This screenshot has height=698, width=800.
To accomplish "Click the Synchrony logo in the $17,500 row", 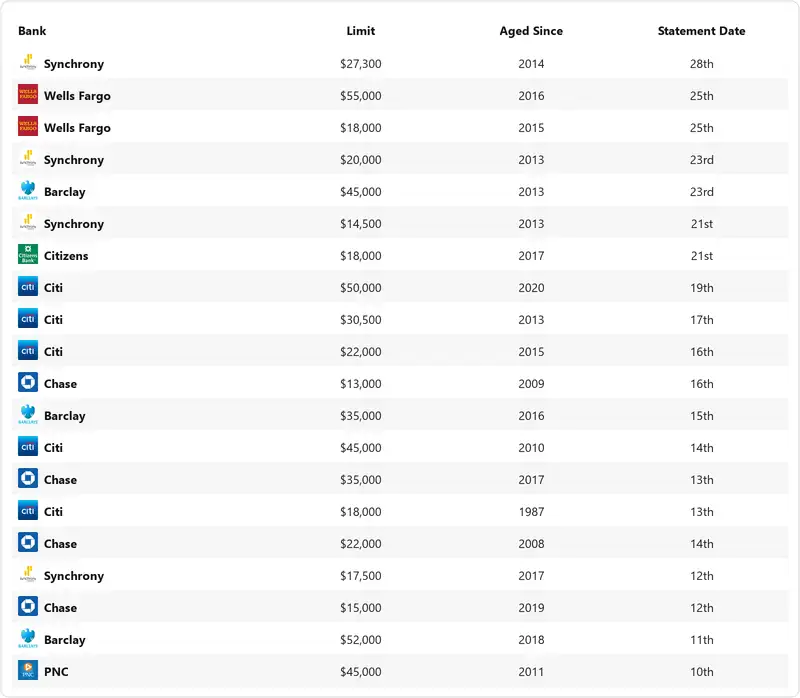I will tap(28, 575).
